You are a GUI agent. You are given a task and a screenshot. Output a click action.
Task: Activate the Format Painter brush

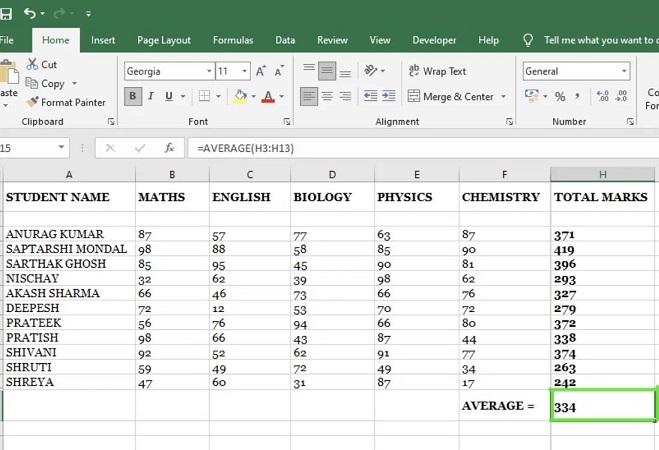32,102
